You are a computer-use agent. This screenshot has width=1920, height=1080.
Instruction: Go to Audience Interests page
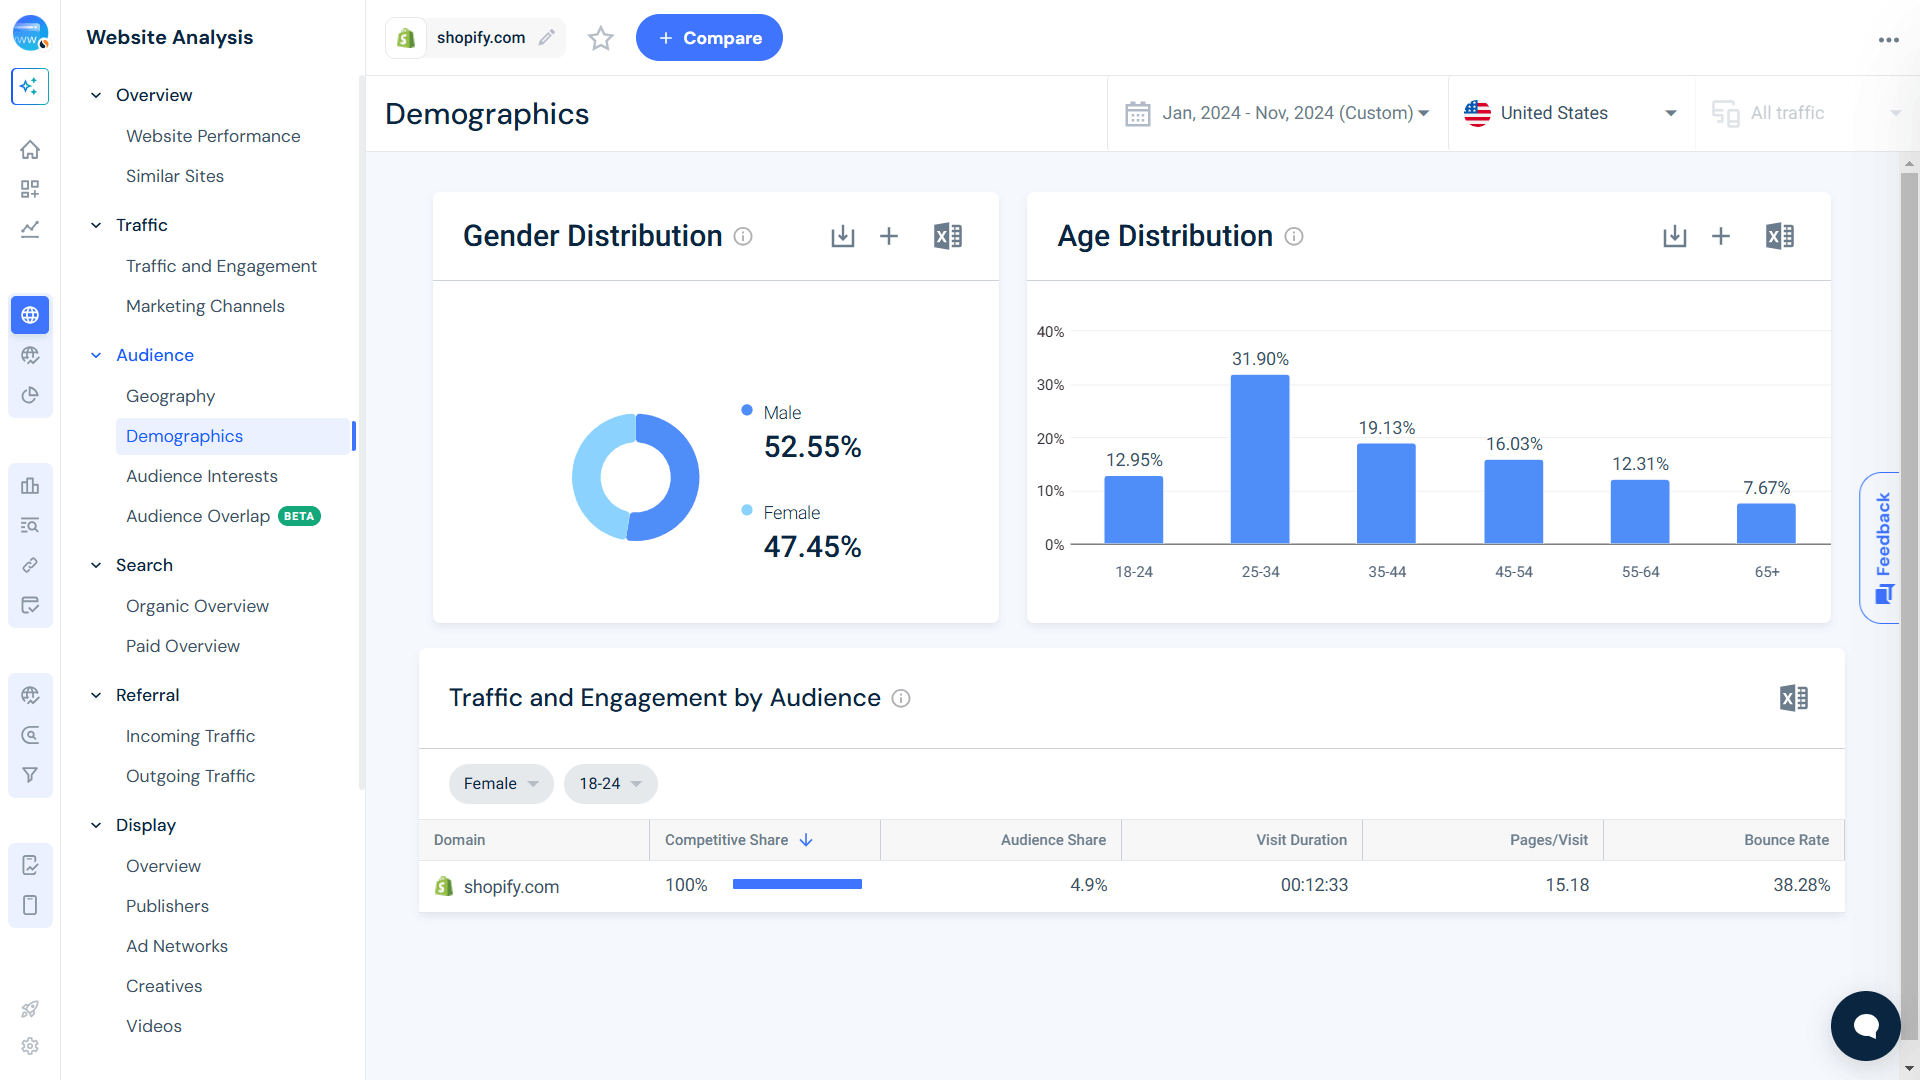(201, 476)
